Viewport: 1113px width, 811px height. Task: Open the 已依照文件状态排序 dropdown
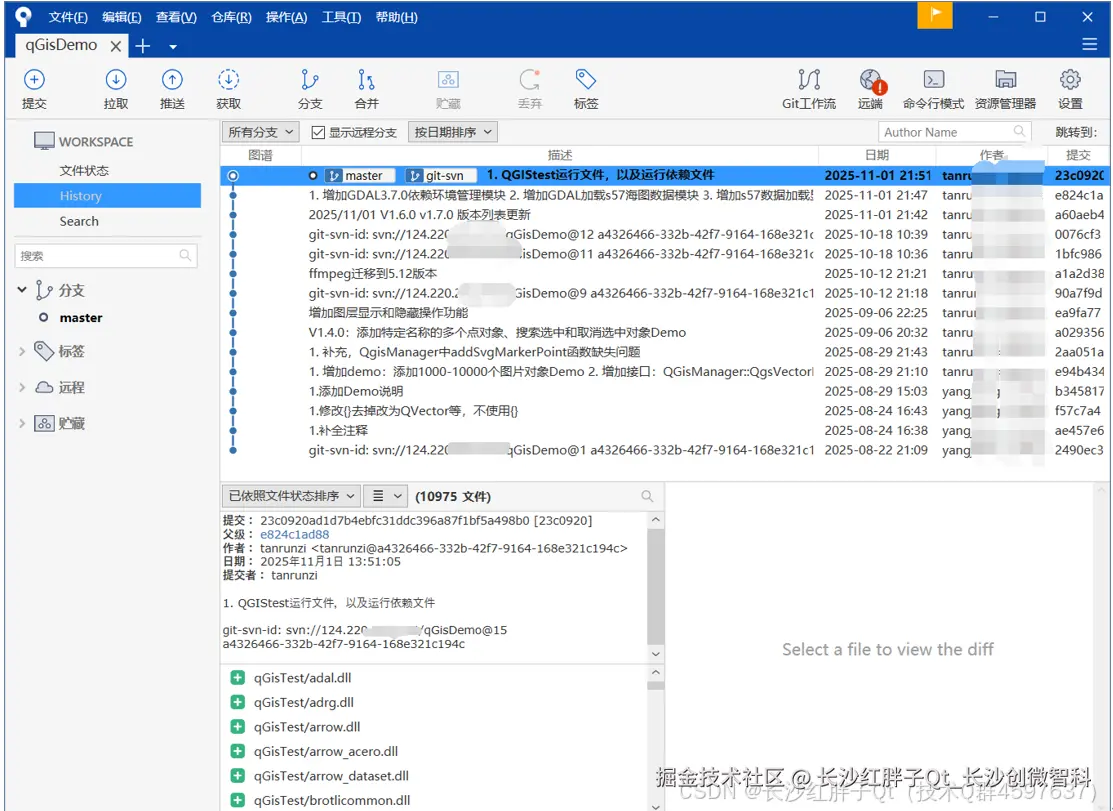[292, 496]
